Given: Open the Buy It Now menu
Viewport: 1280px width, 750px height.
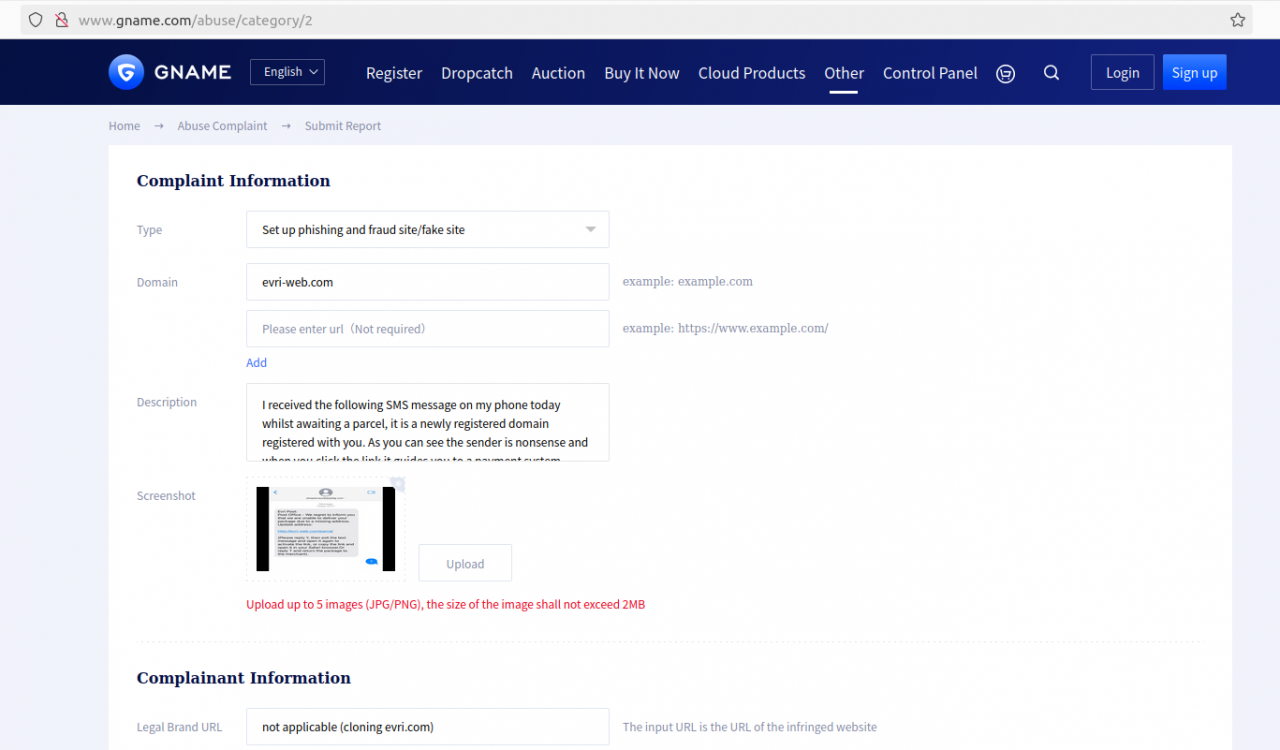Looking at the screenshot, I should pyautogui.click(x=642, y=73).
